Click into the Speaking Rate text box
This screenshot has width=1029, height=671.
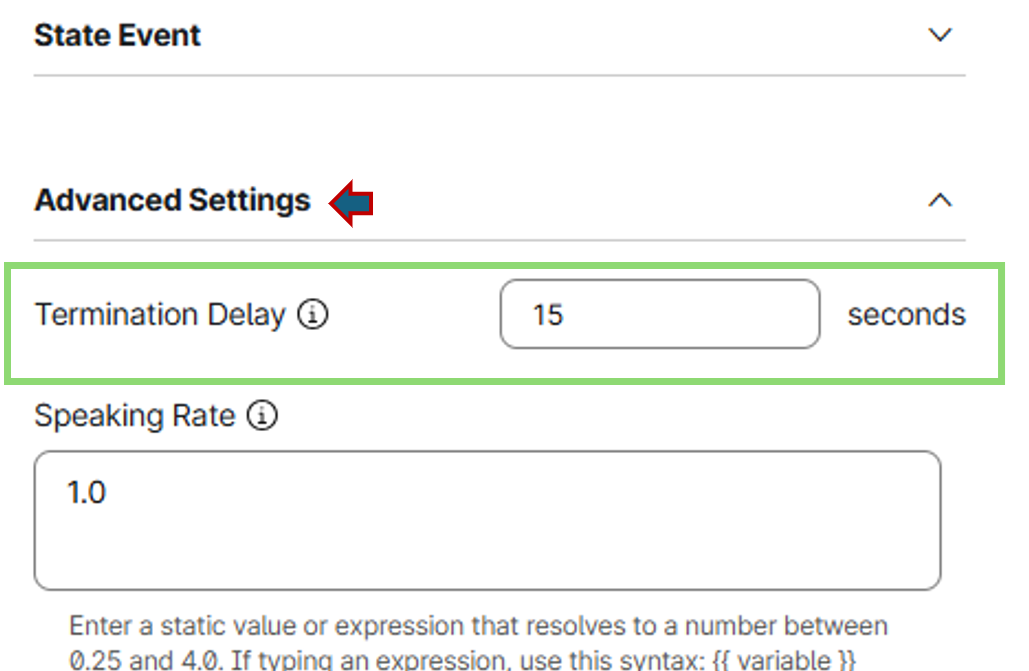coord(487,520)
